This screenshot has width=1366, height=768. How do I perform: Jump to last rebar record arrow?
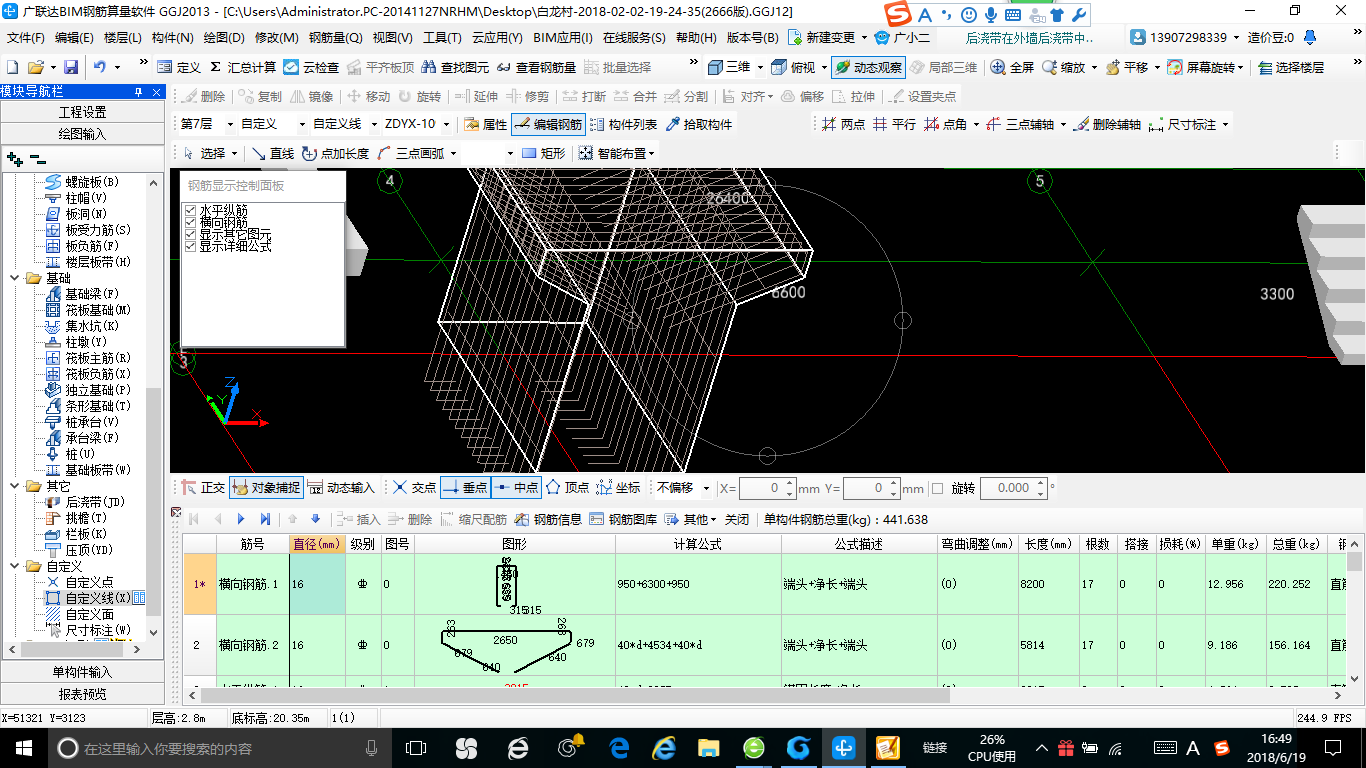click(265, 519)
